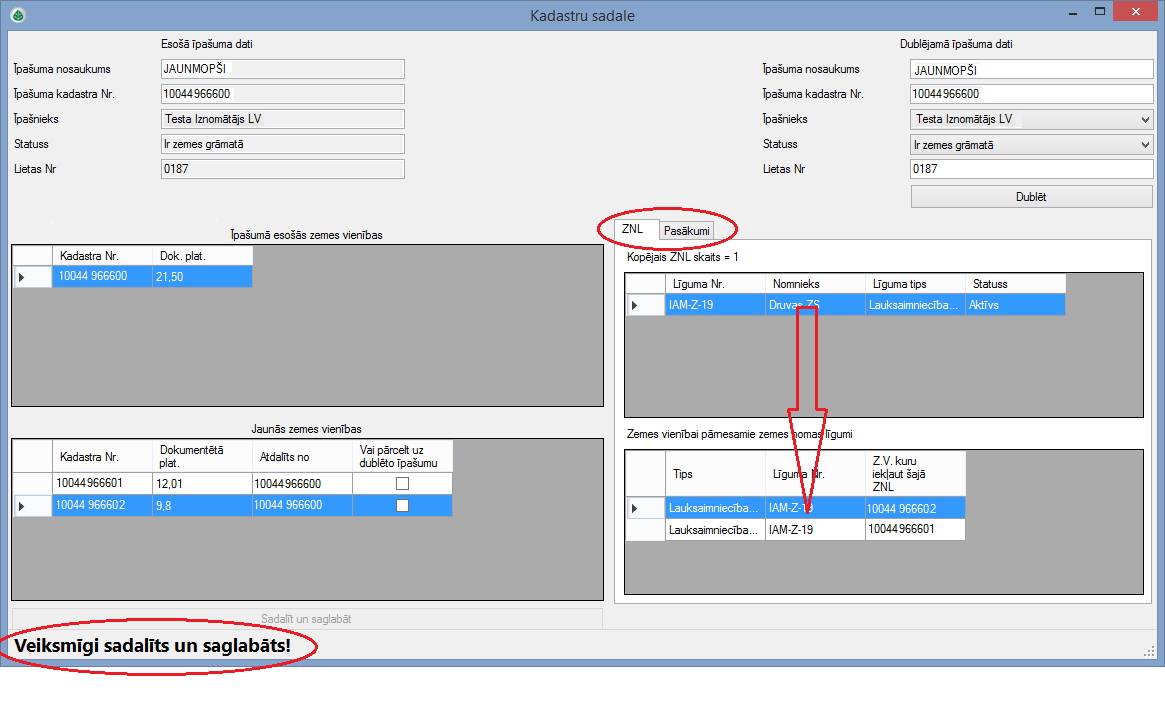
Task: Click the application icon in the title bar
Action: pos(18,15)
